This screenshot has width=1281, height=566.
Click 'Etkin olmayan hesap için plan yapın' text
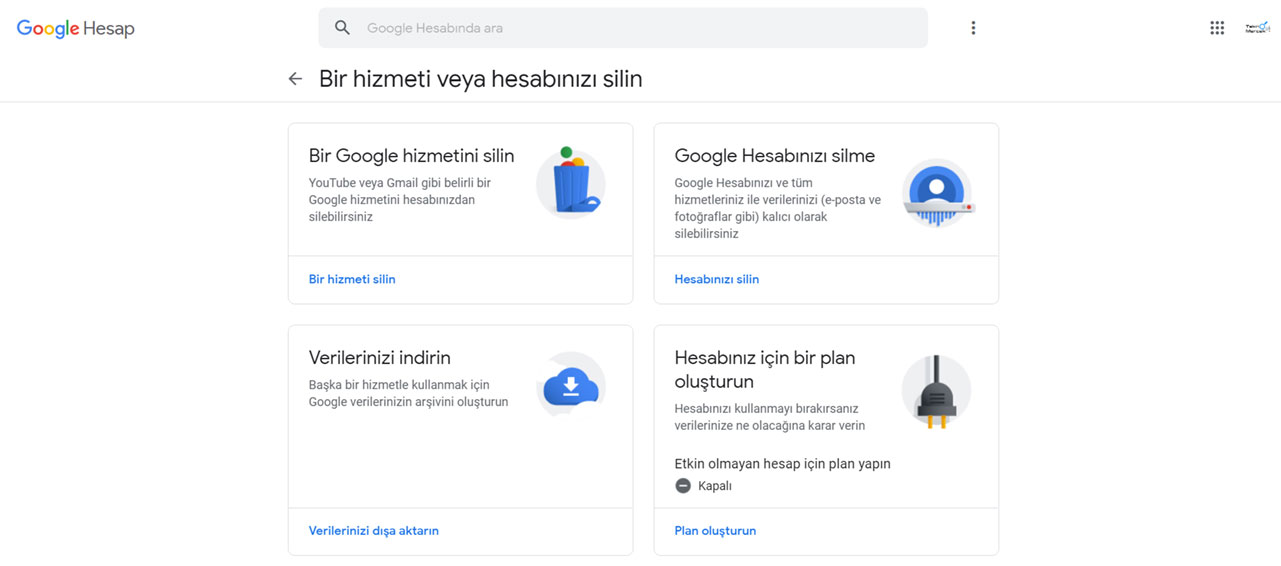[783, 464]
